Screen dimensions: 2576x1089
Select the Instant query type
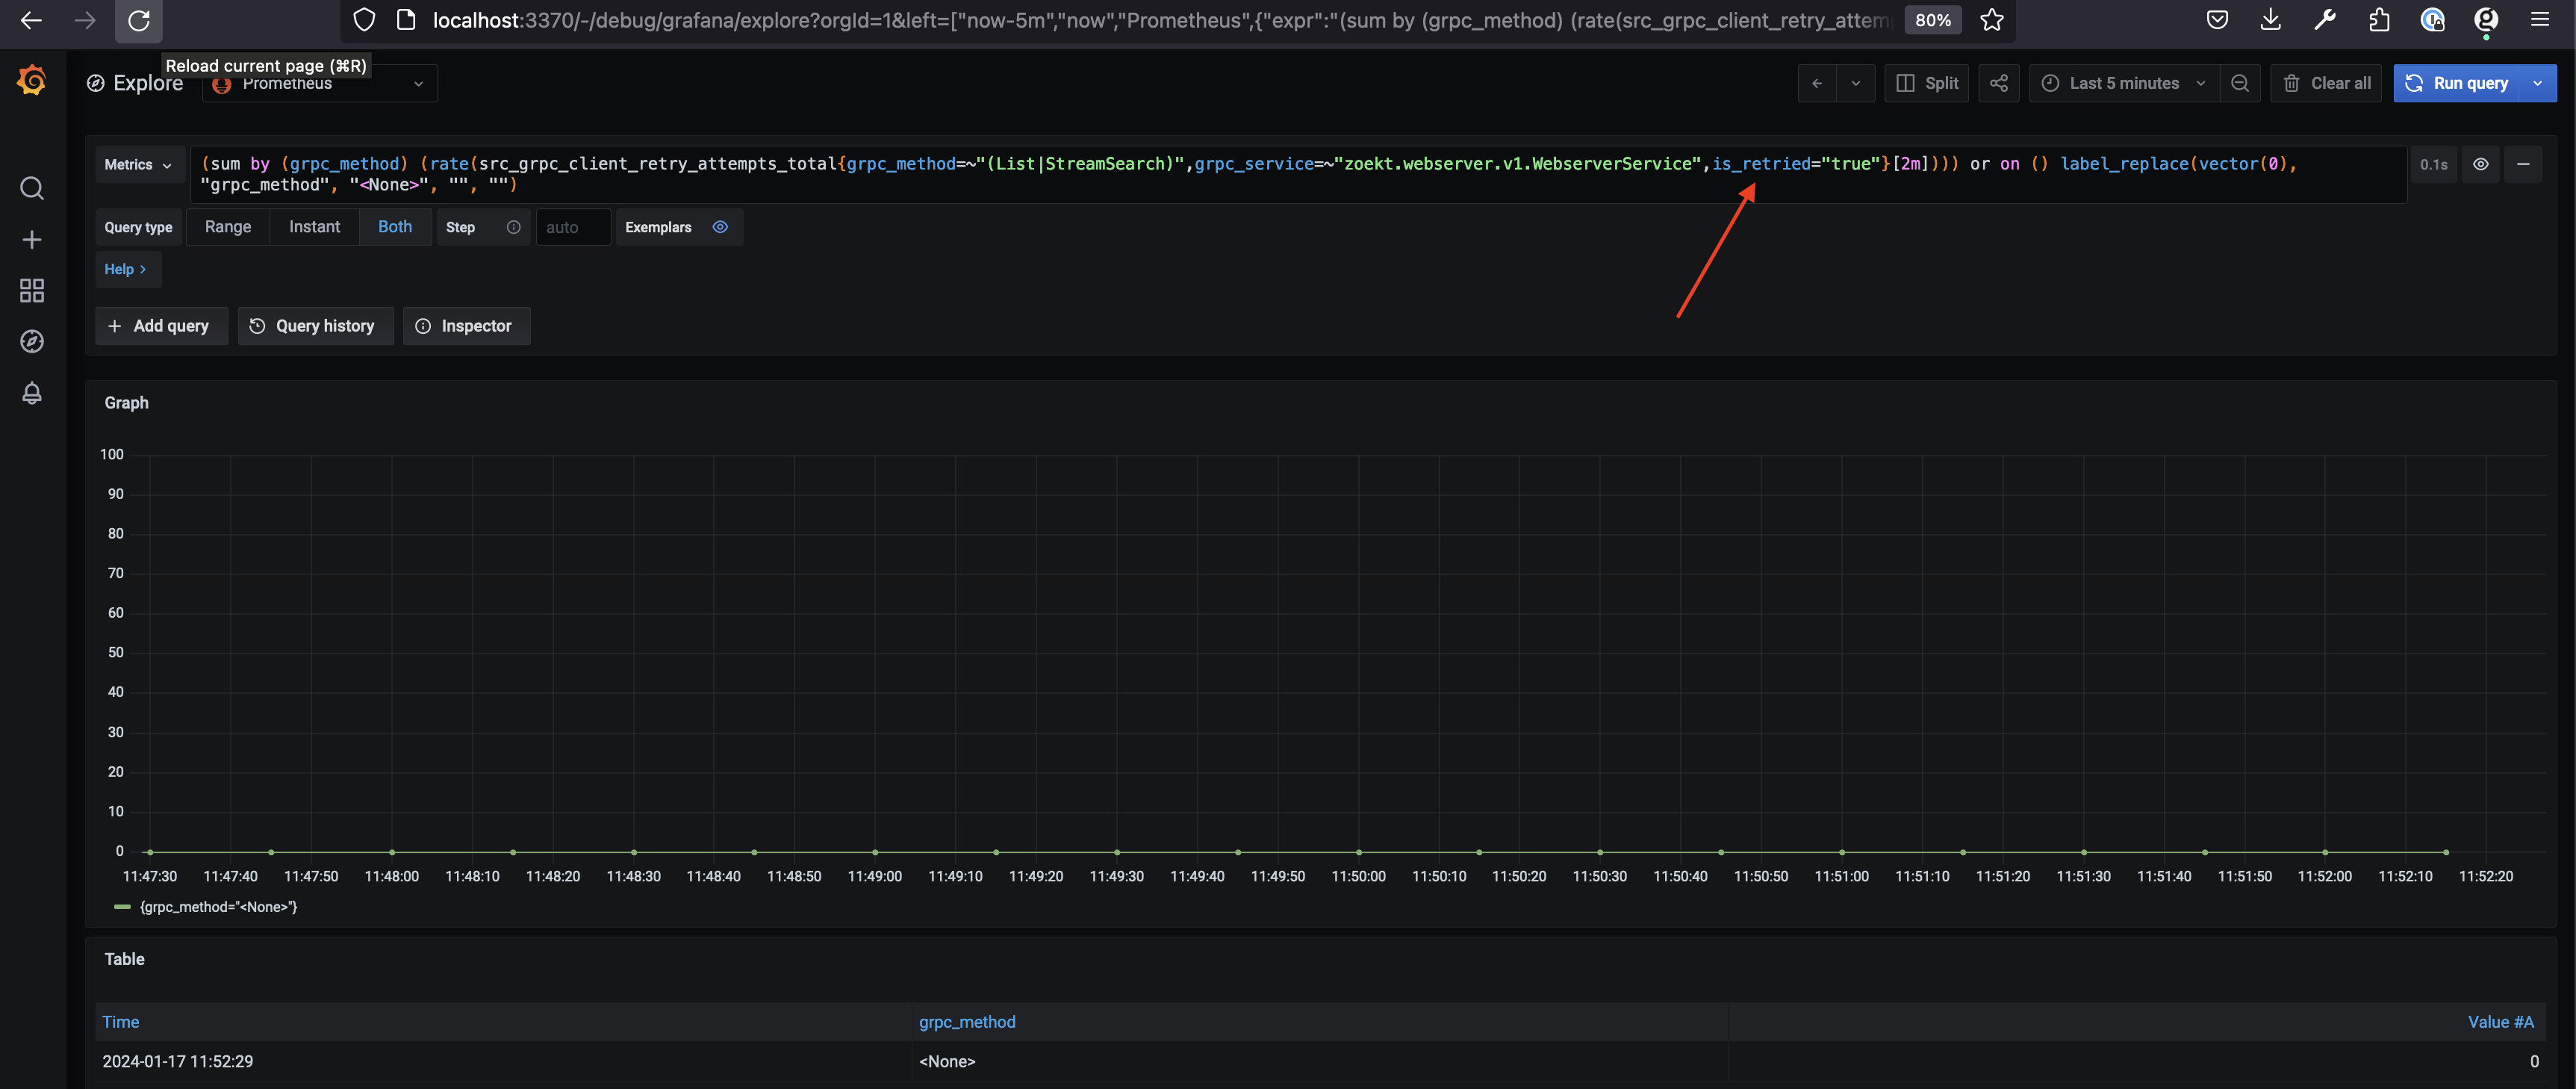314,227
